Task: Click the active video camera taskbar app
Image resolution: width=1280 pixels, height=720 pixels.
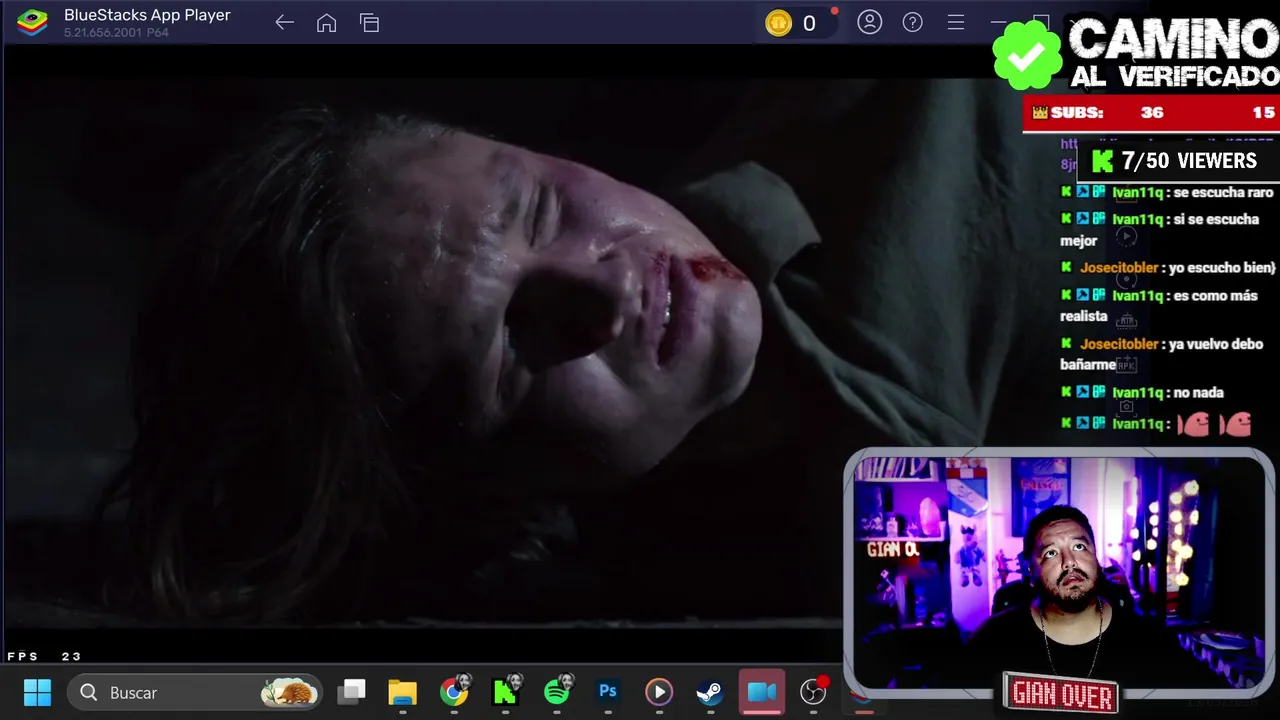Action: click(762, 692)
